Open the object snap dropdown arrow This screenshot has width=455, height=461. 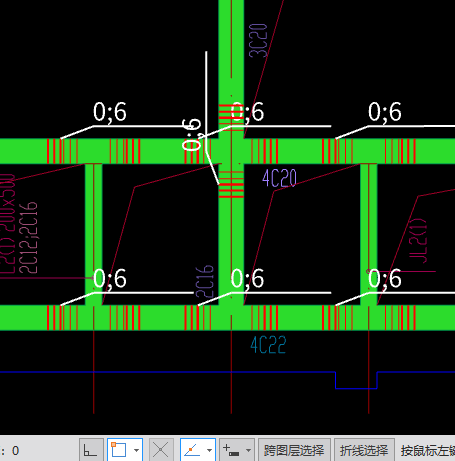pos(137,450)
